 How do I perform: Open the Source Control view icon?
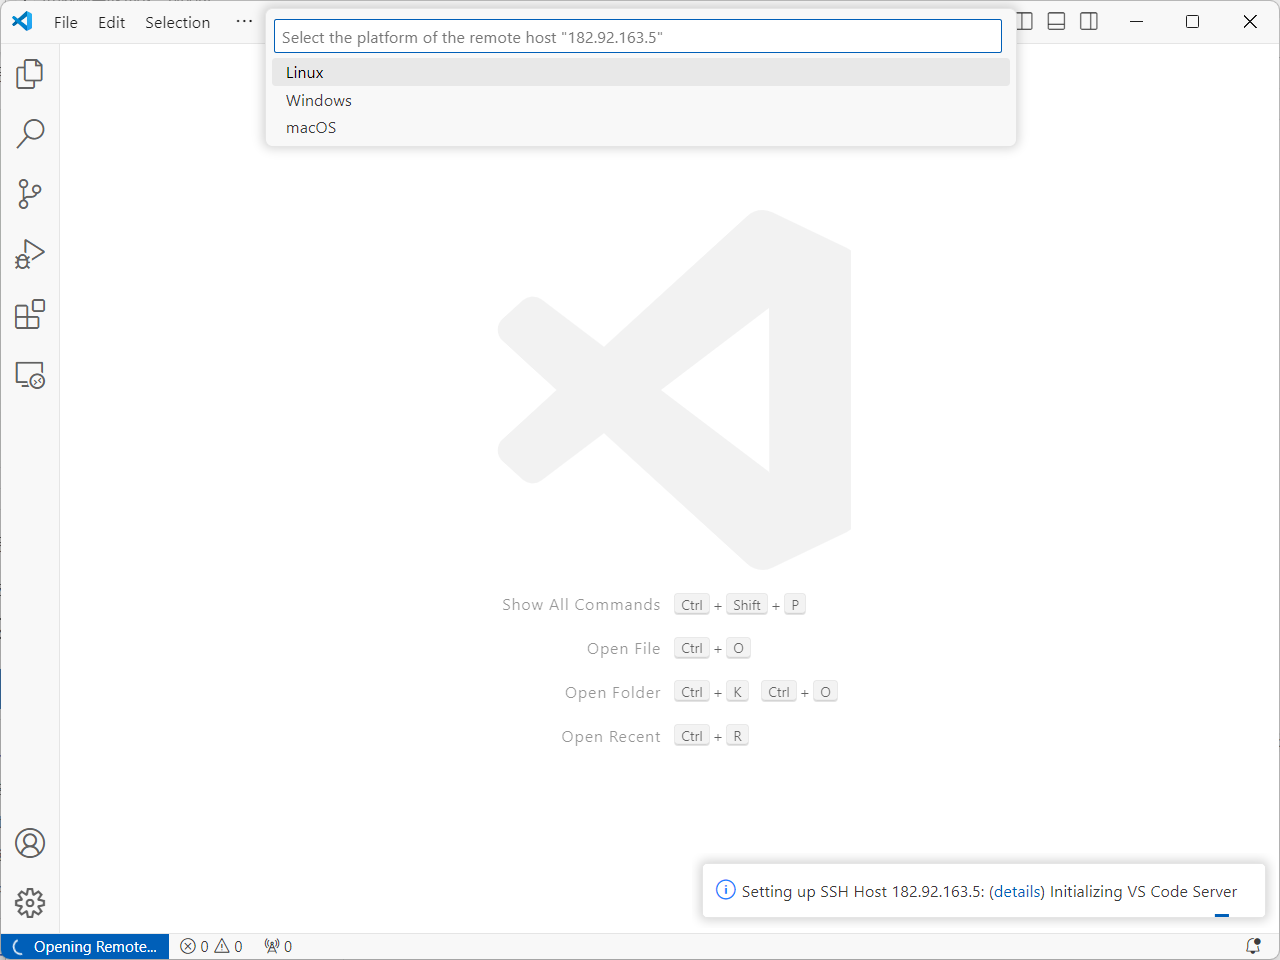tap(30, 194)
